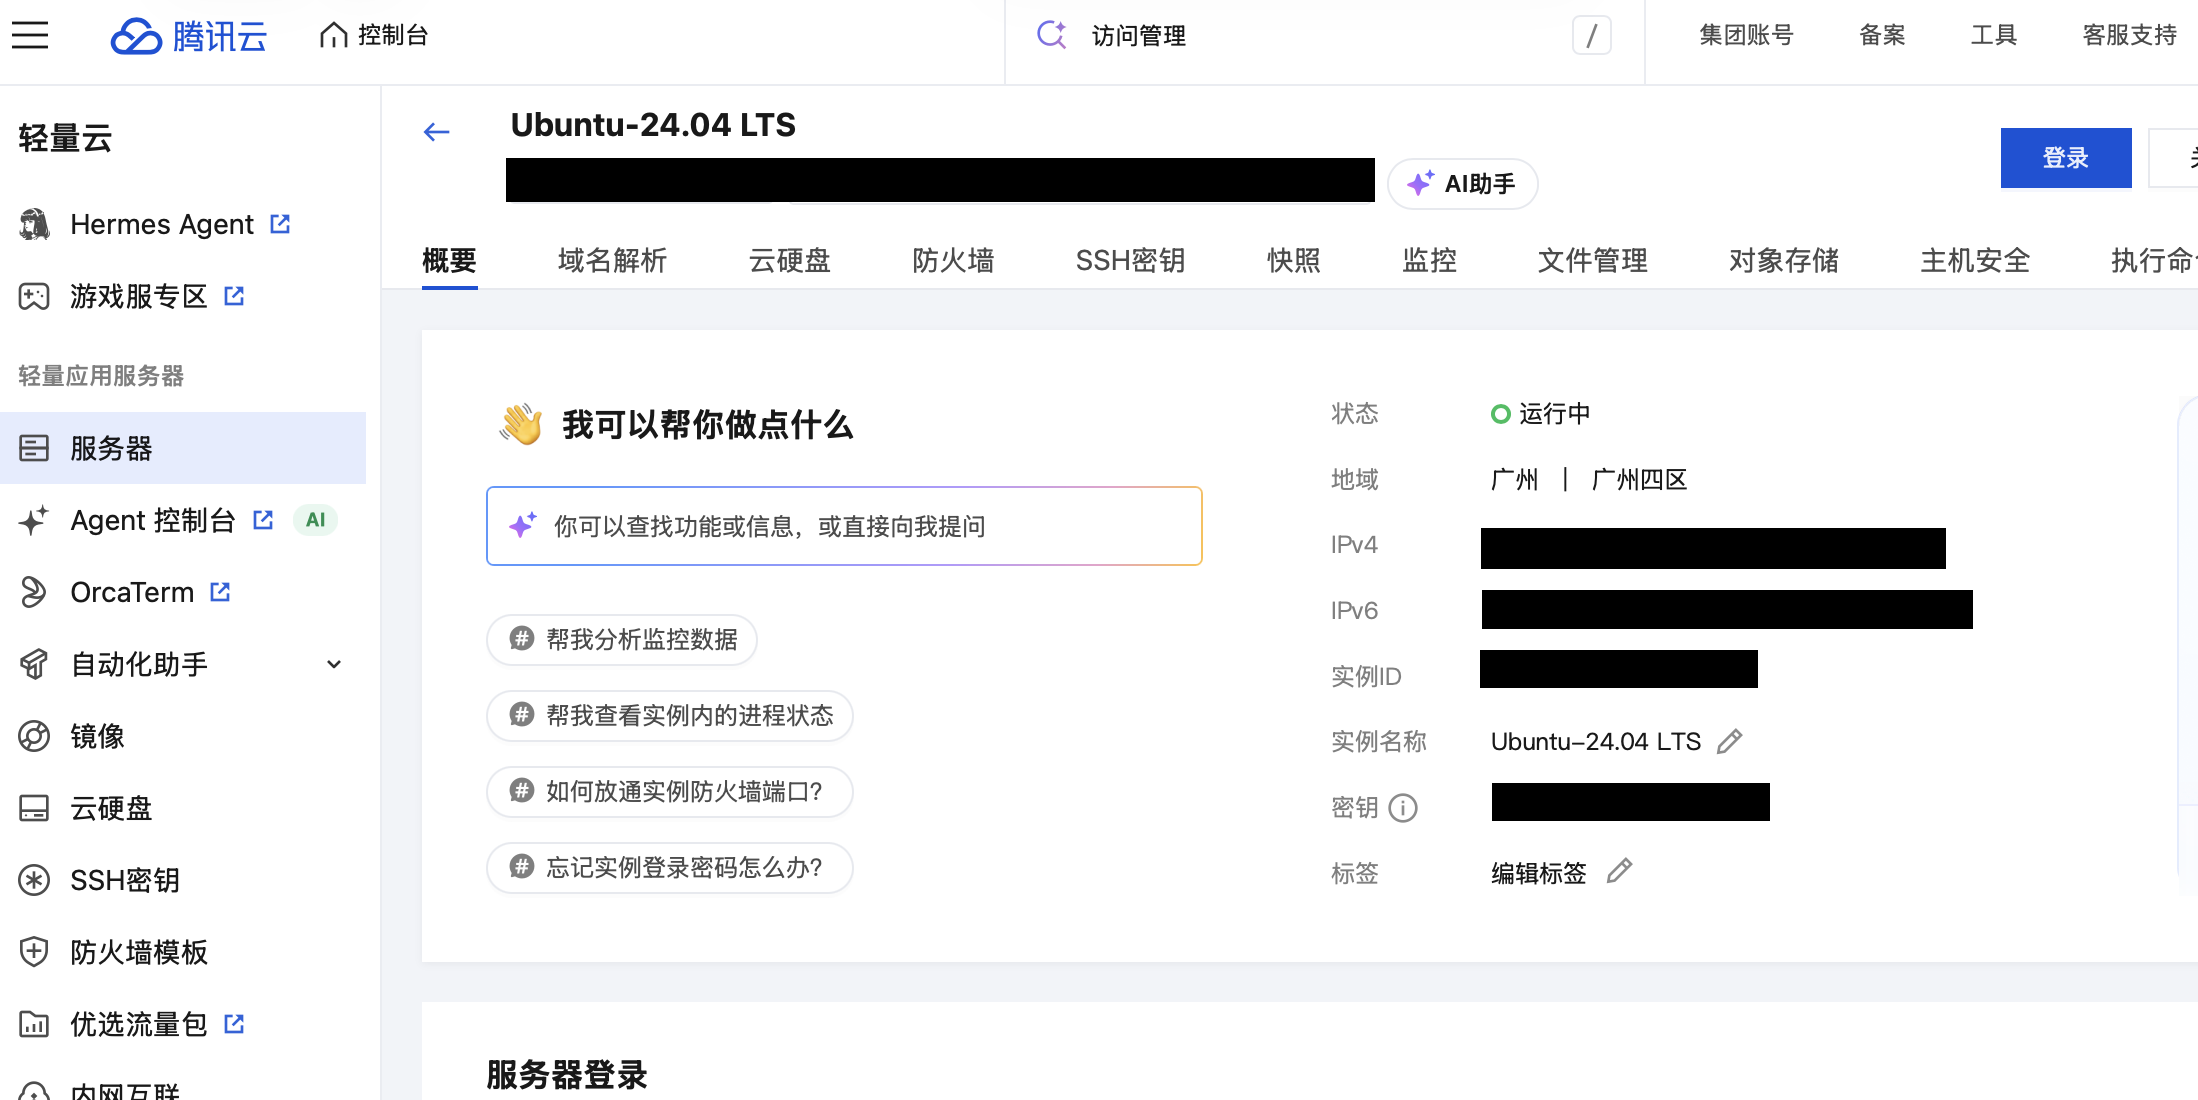Expand the 自动化助手 submenu chevron

tap(334, 664)
